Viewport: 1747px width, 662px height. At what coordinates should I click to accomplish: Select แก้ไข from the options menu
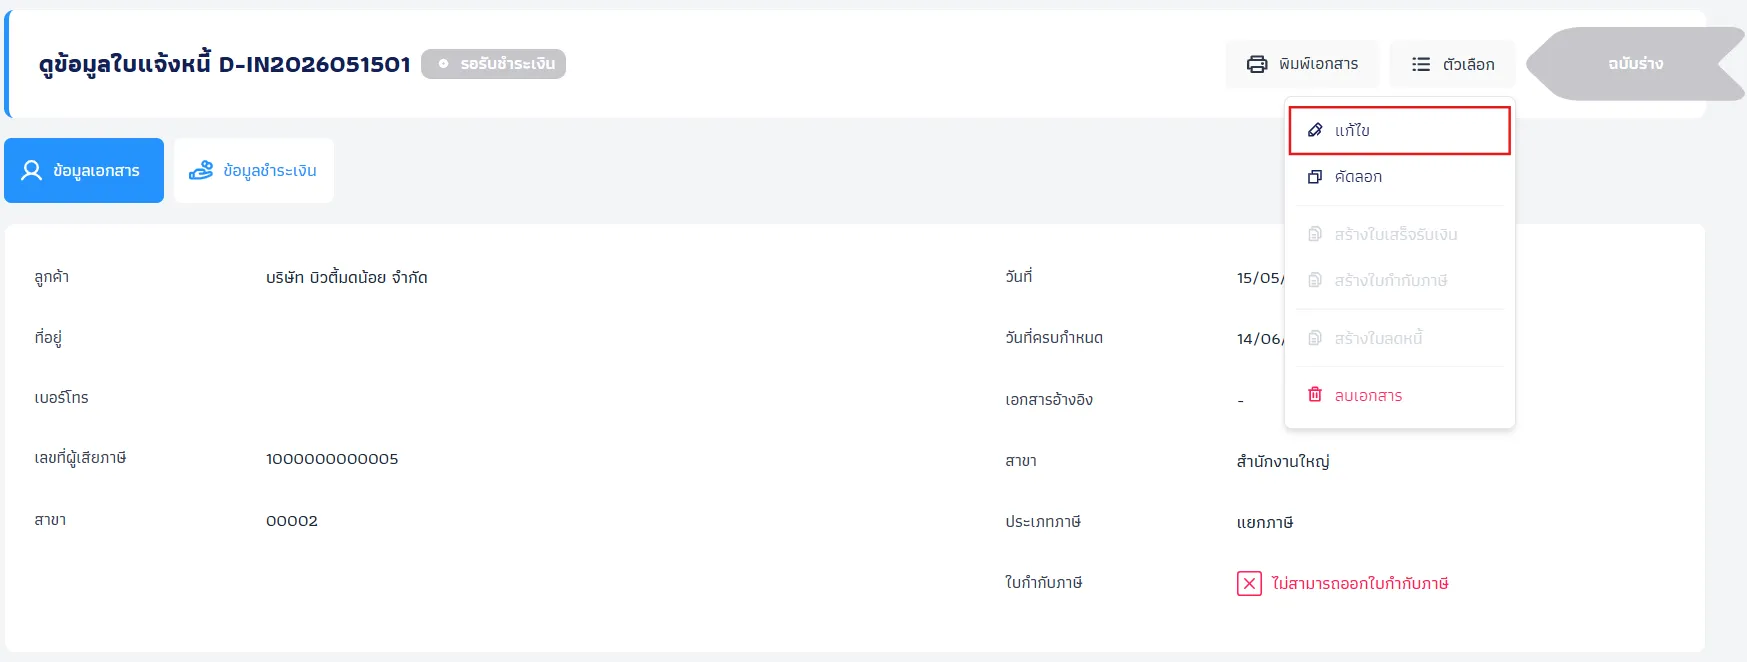1399,130
